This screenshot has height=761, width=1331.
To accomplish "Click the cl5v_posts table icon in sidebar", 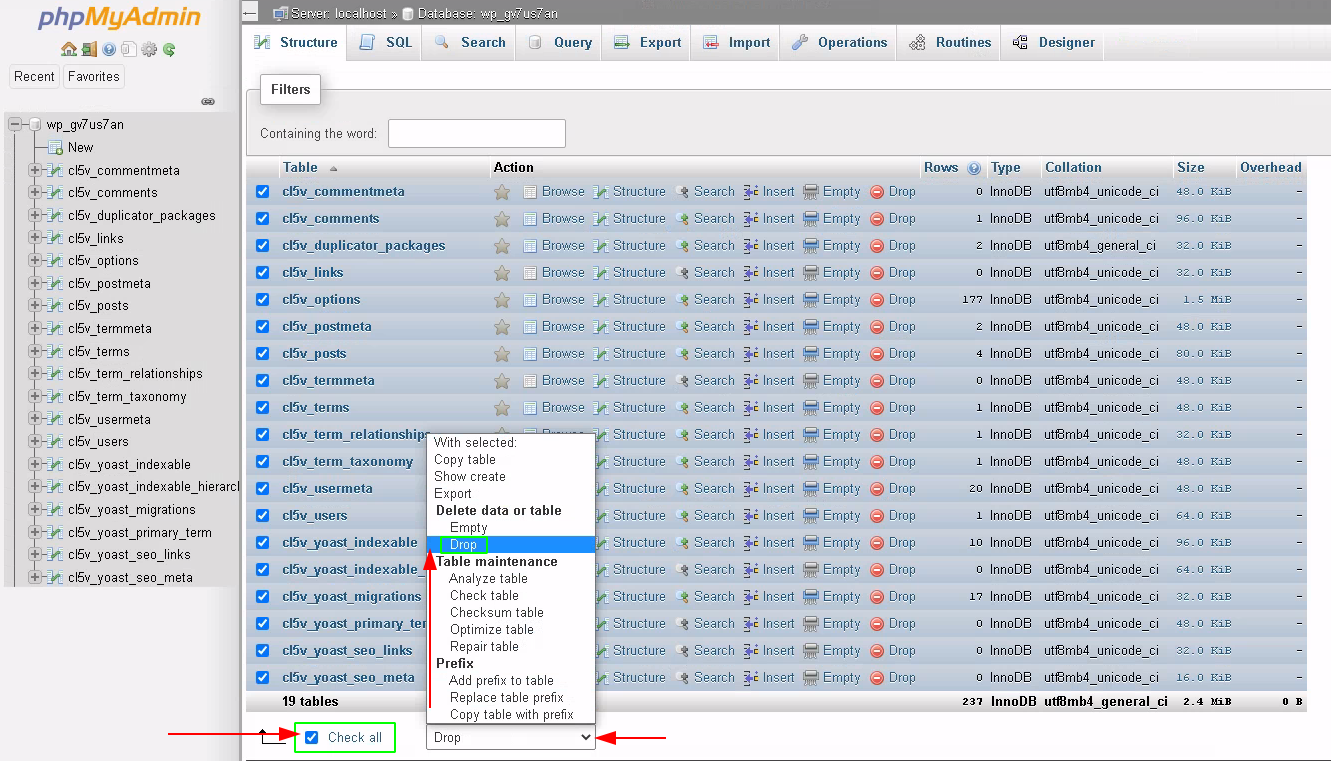I will click(56, 306).
